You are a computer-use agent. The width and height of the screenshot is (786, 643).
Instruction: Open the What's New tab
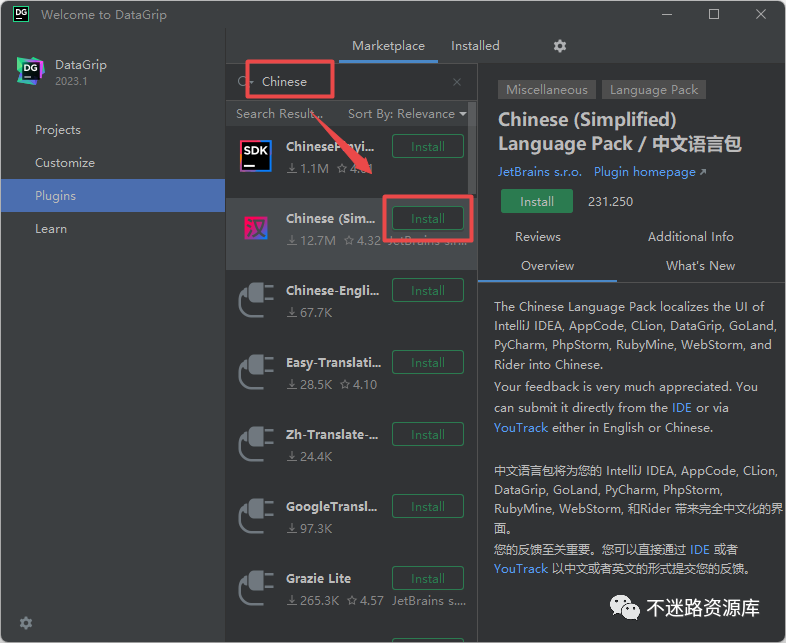tap(700, 266)
